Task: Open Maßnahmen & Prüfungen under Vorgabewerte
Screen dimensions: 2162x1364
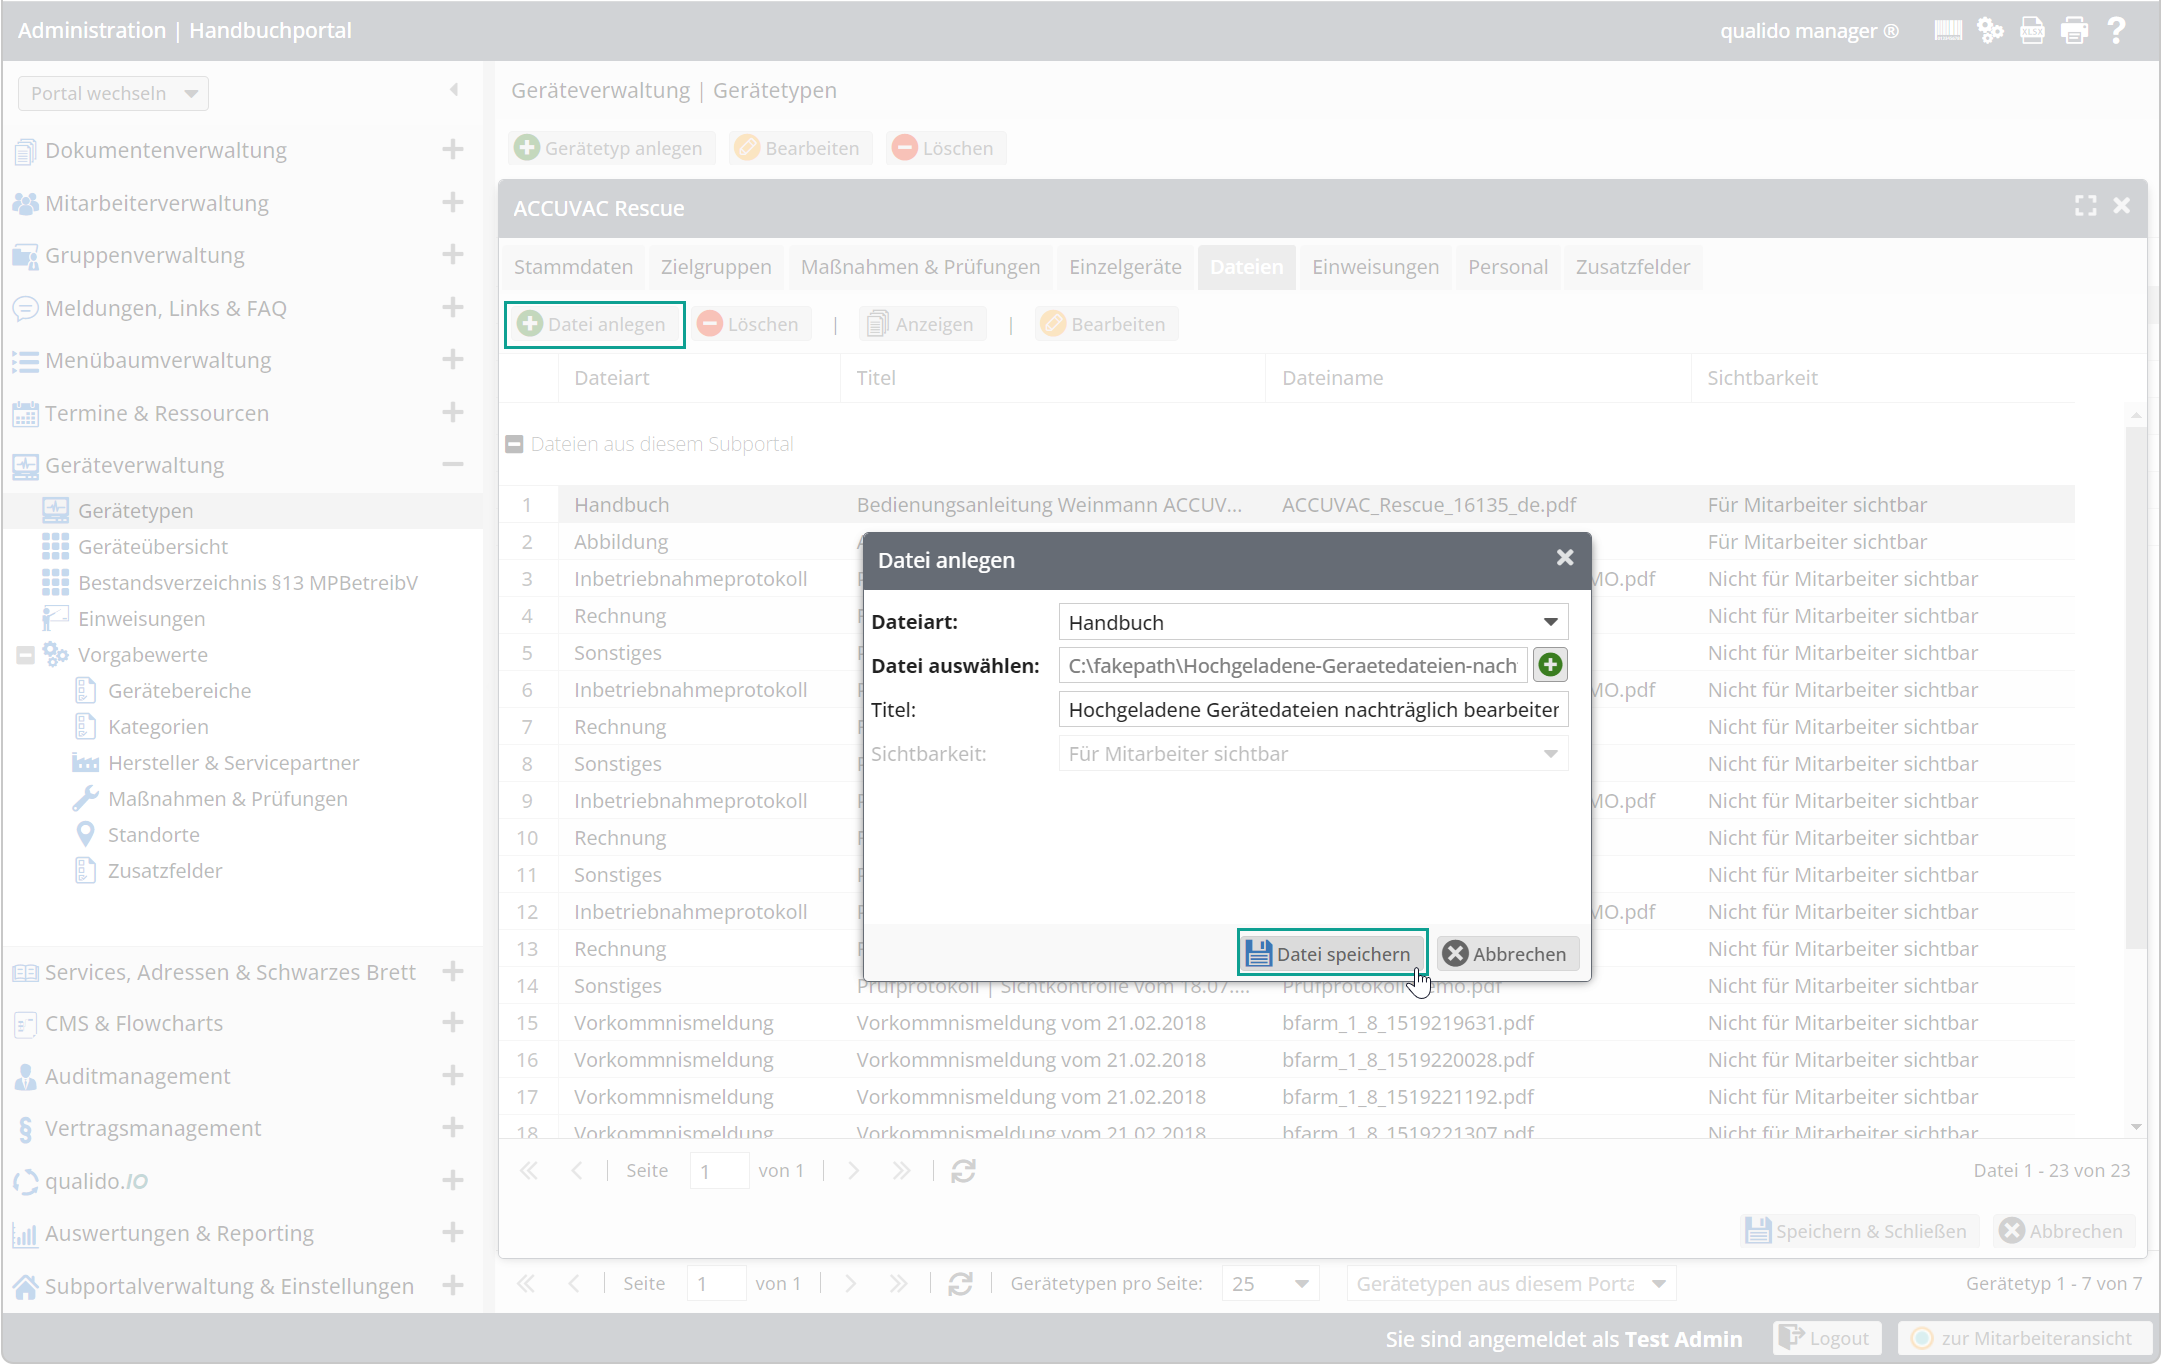Action: point(228,799)
